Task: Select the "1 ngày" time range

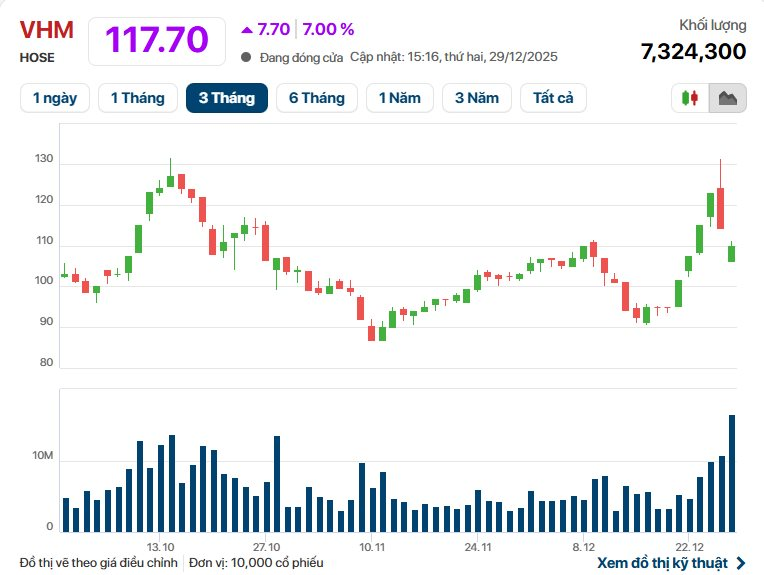Action: point(55,98)
